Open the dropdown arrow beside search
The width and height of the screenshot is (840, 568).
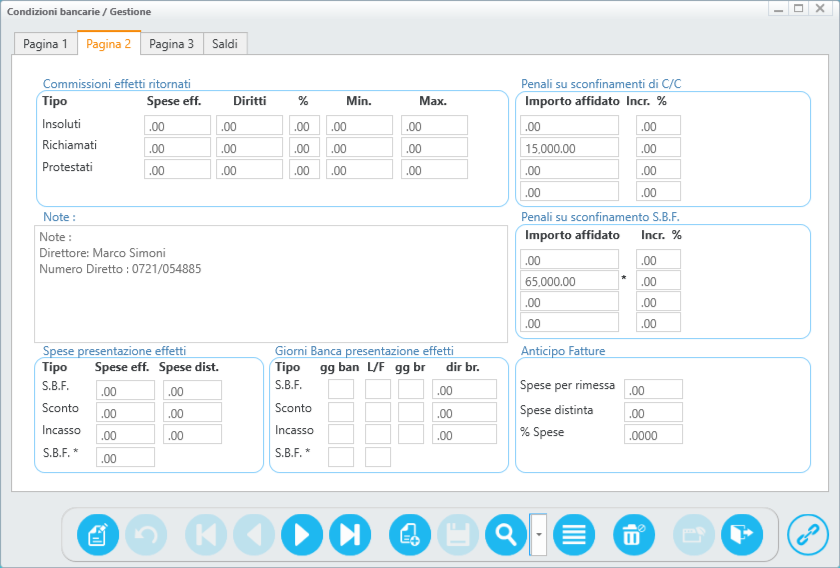(x=538, y=534)
